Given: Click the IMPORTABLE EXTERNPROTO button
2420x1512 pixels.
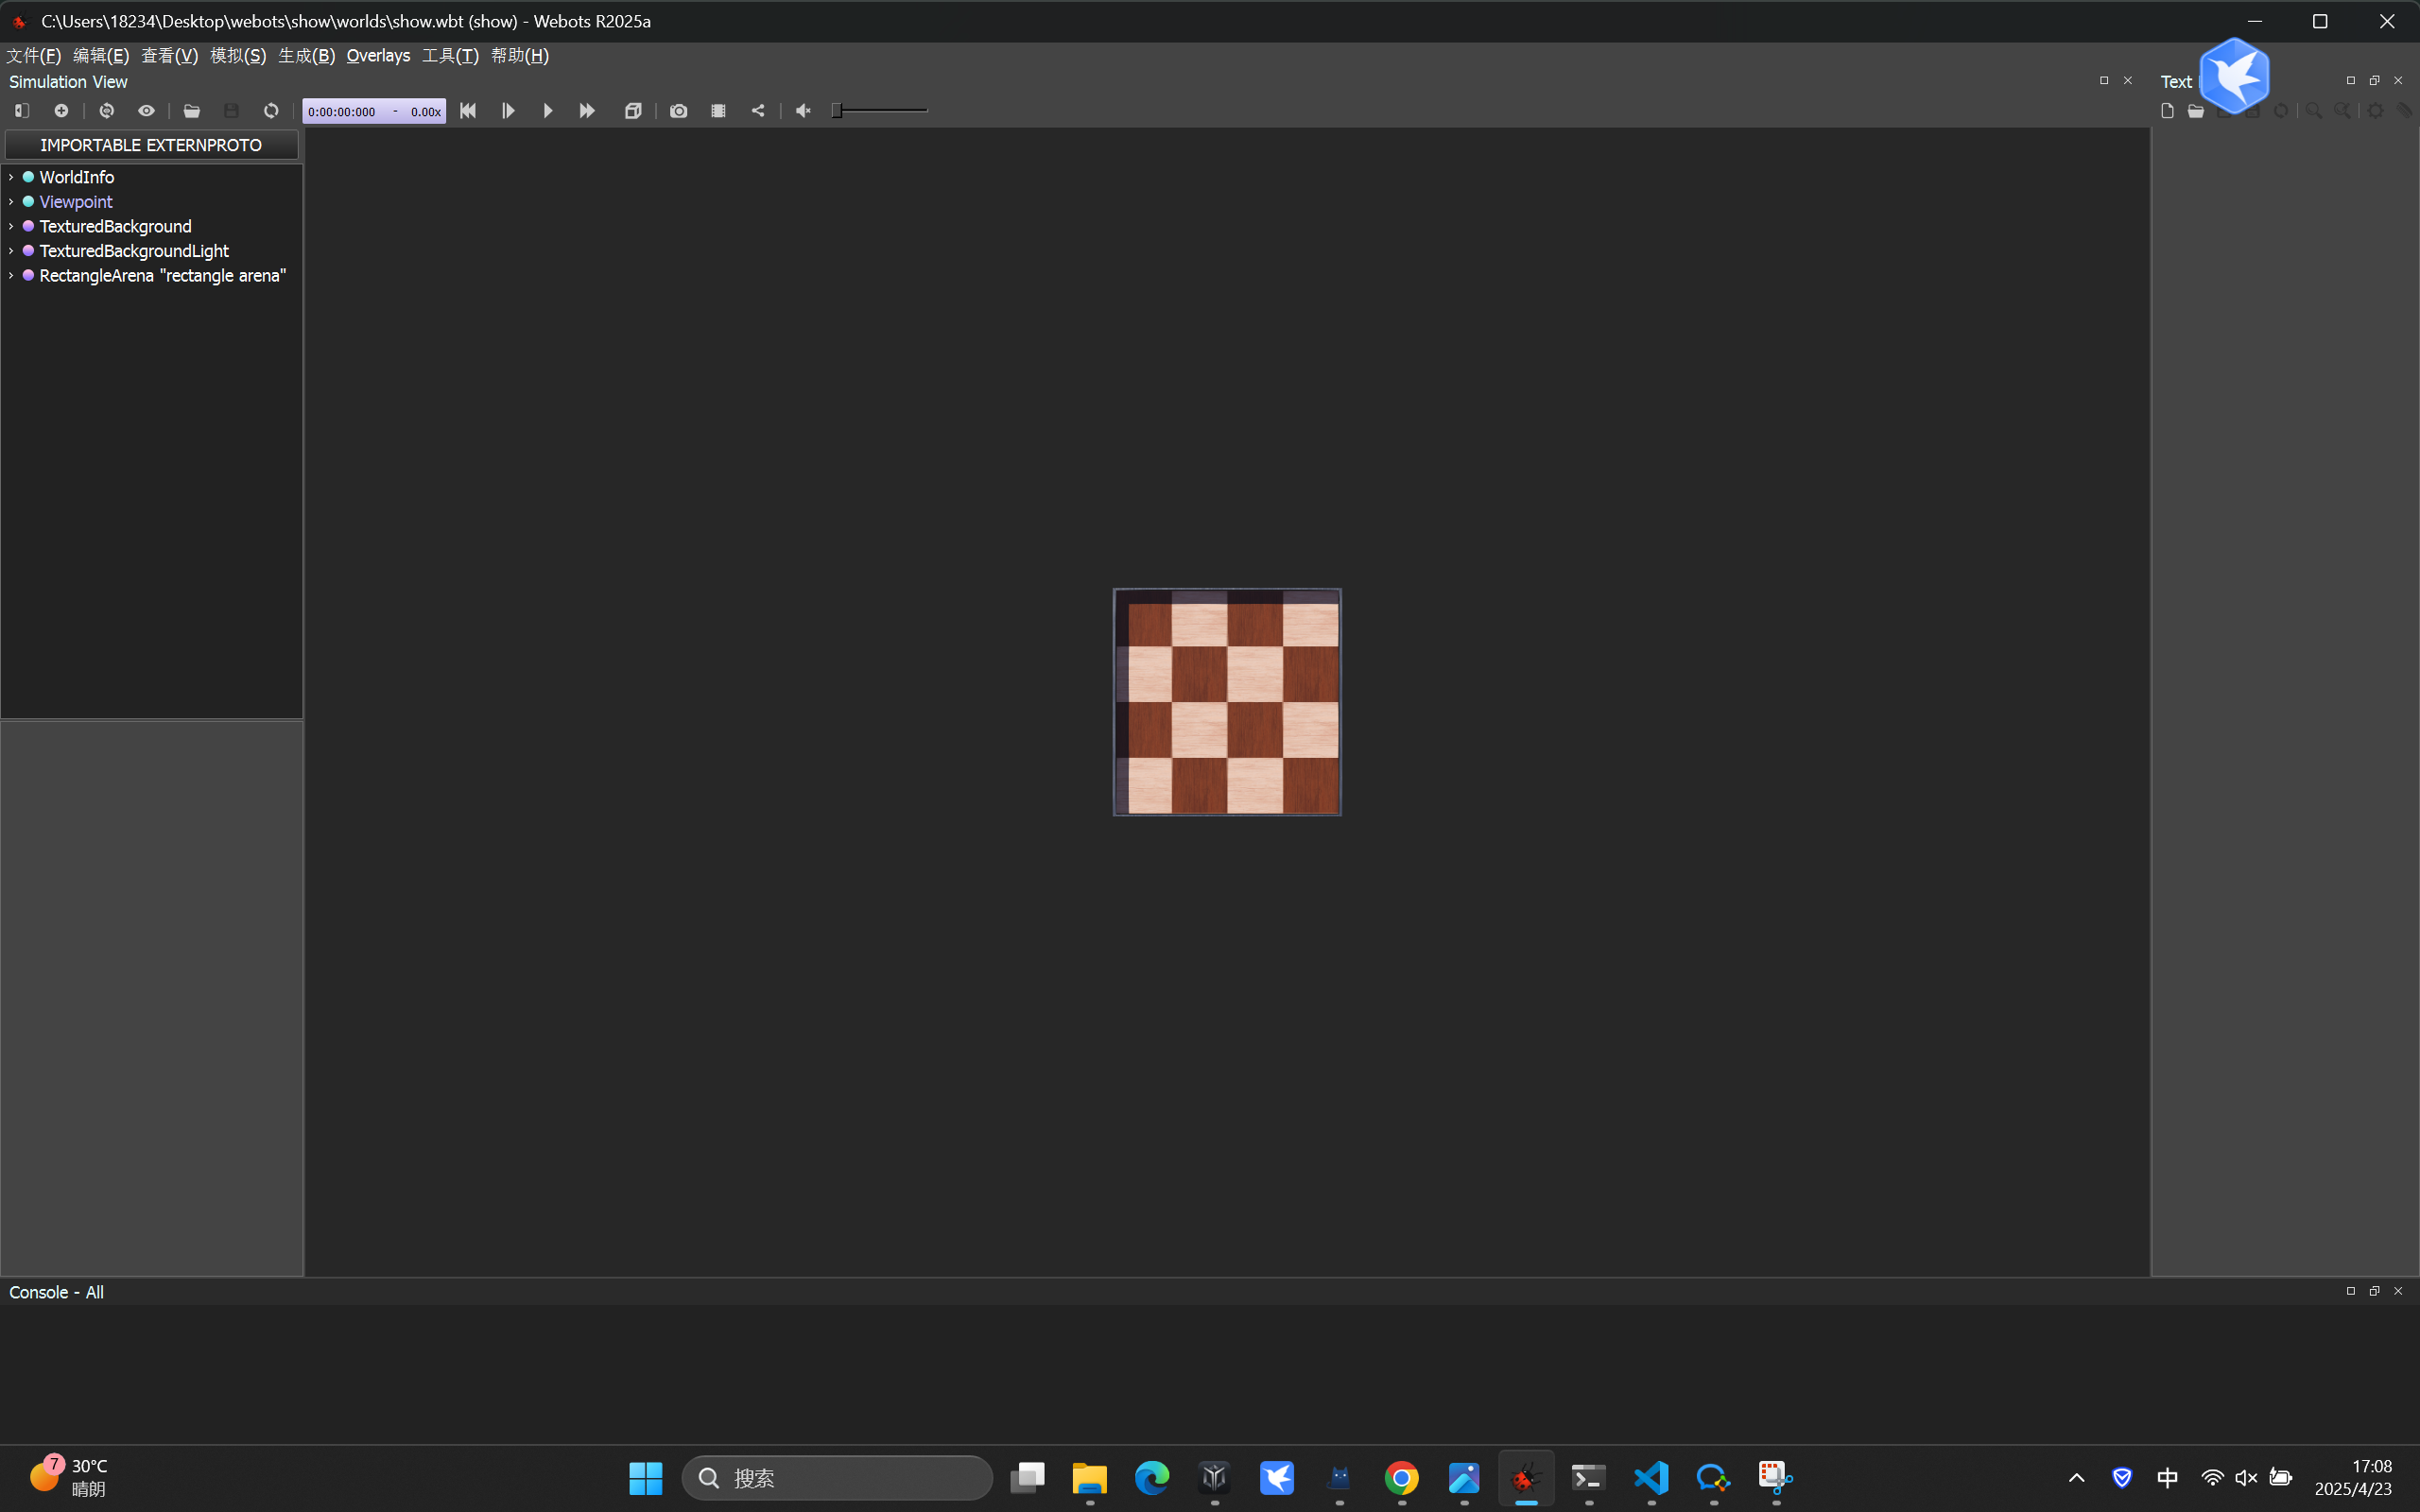Looking at the screenshot, I should click(151, 145).
